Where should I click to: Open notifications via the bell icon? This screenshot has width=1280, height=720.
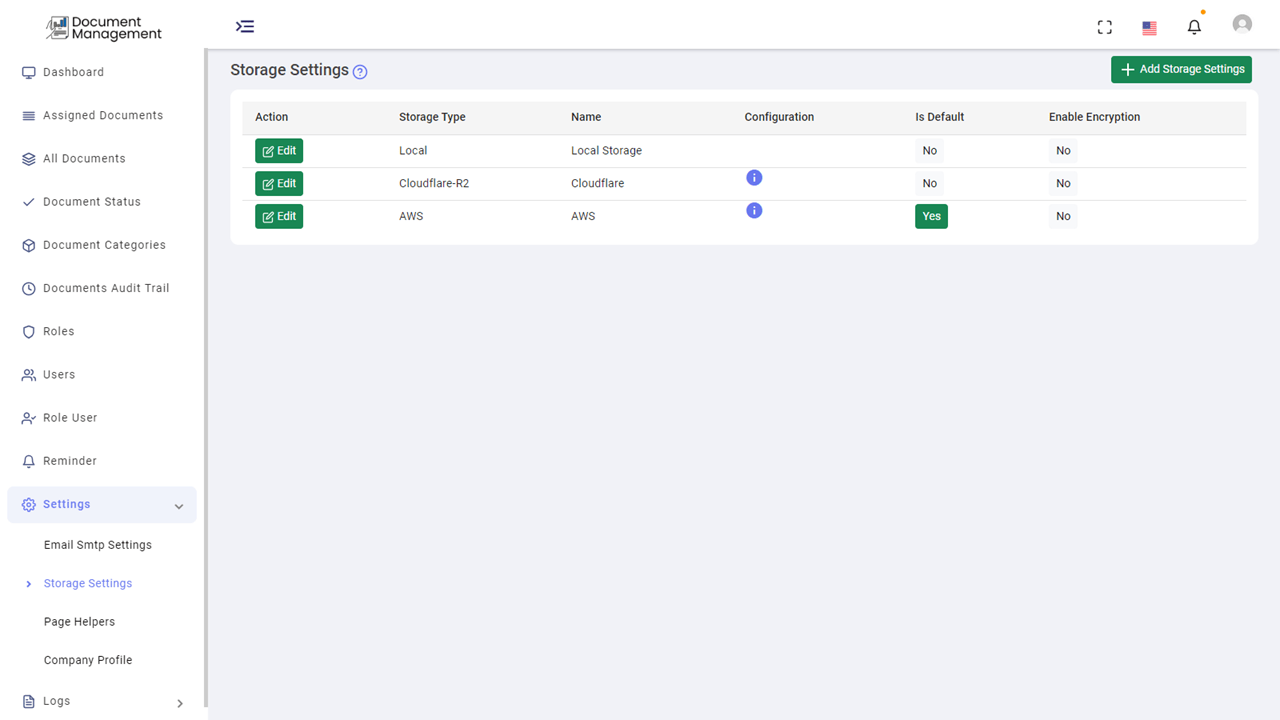1194,26
